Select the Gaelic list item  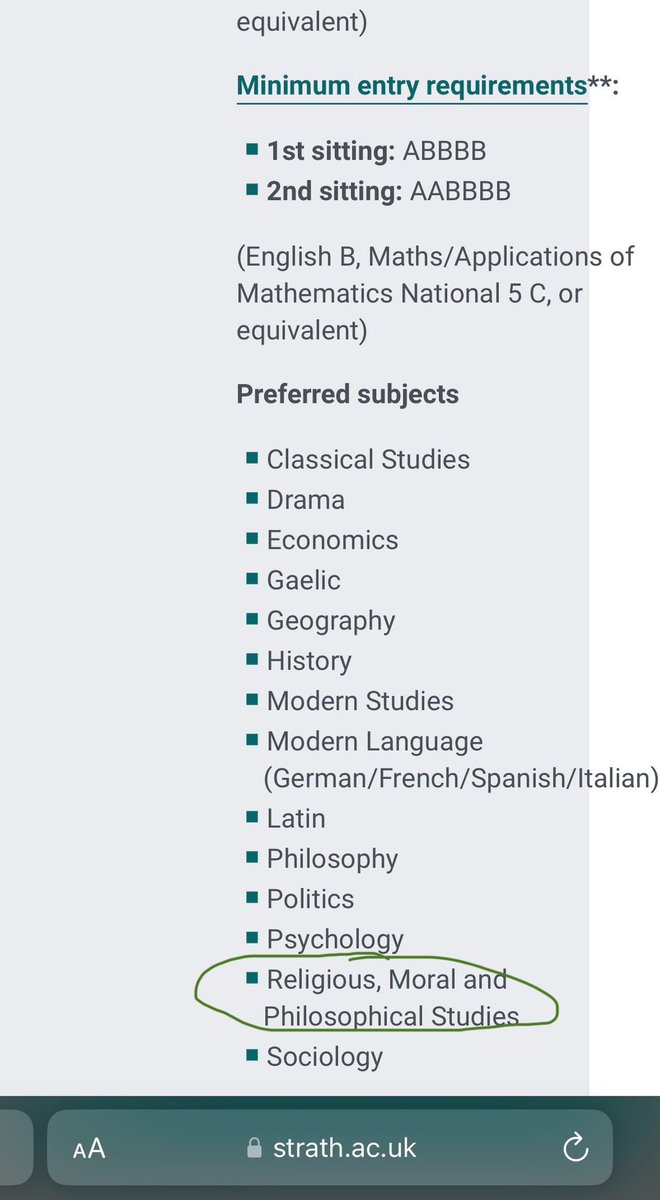[x=303, y=580]
